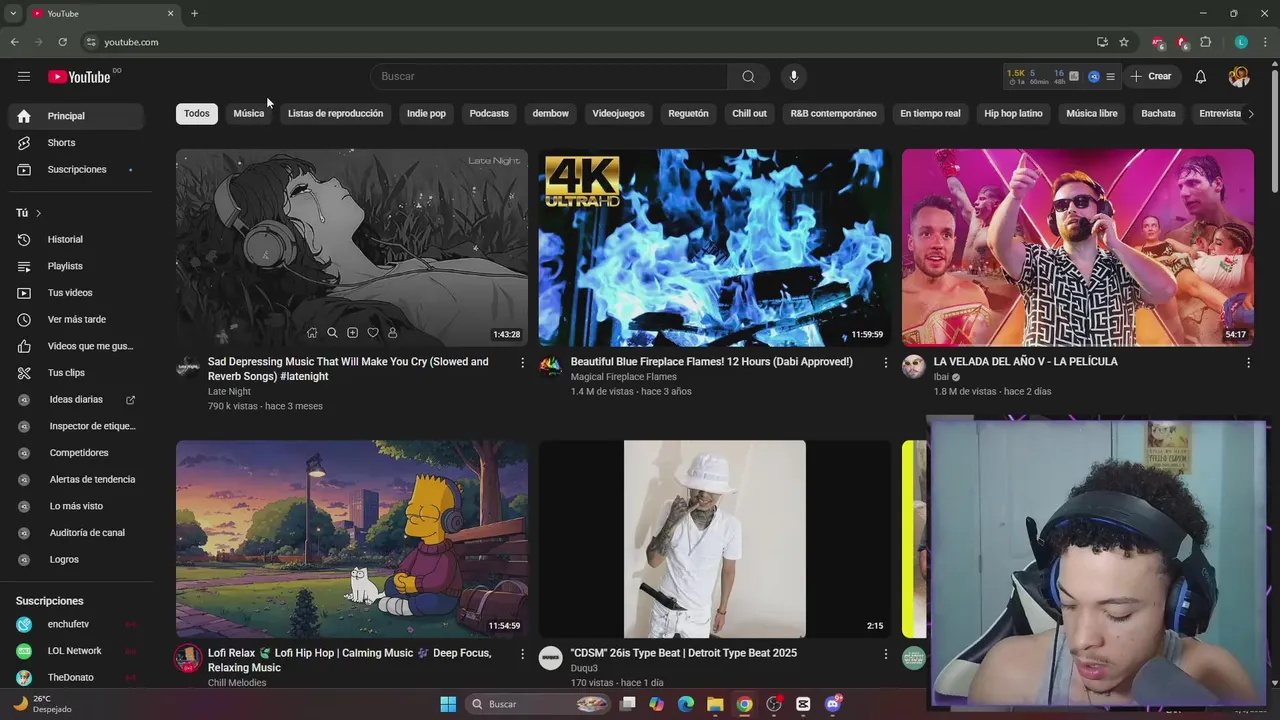This screenshot has height=720, width=1280.
Task: Open options for Blue Fireplace Flames video
Action: [x=885, y=363]
